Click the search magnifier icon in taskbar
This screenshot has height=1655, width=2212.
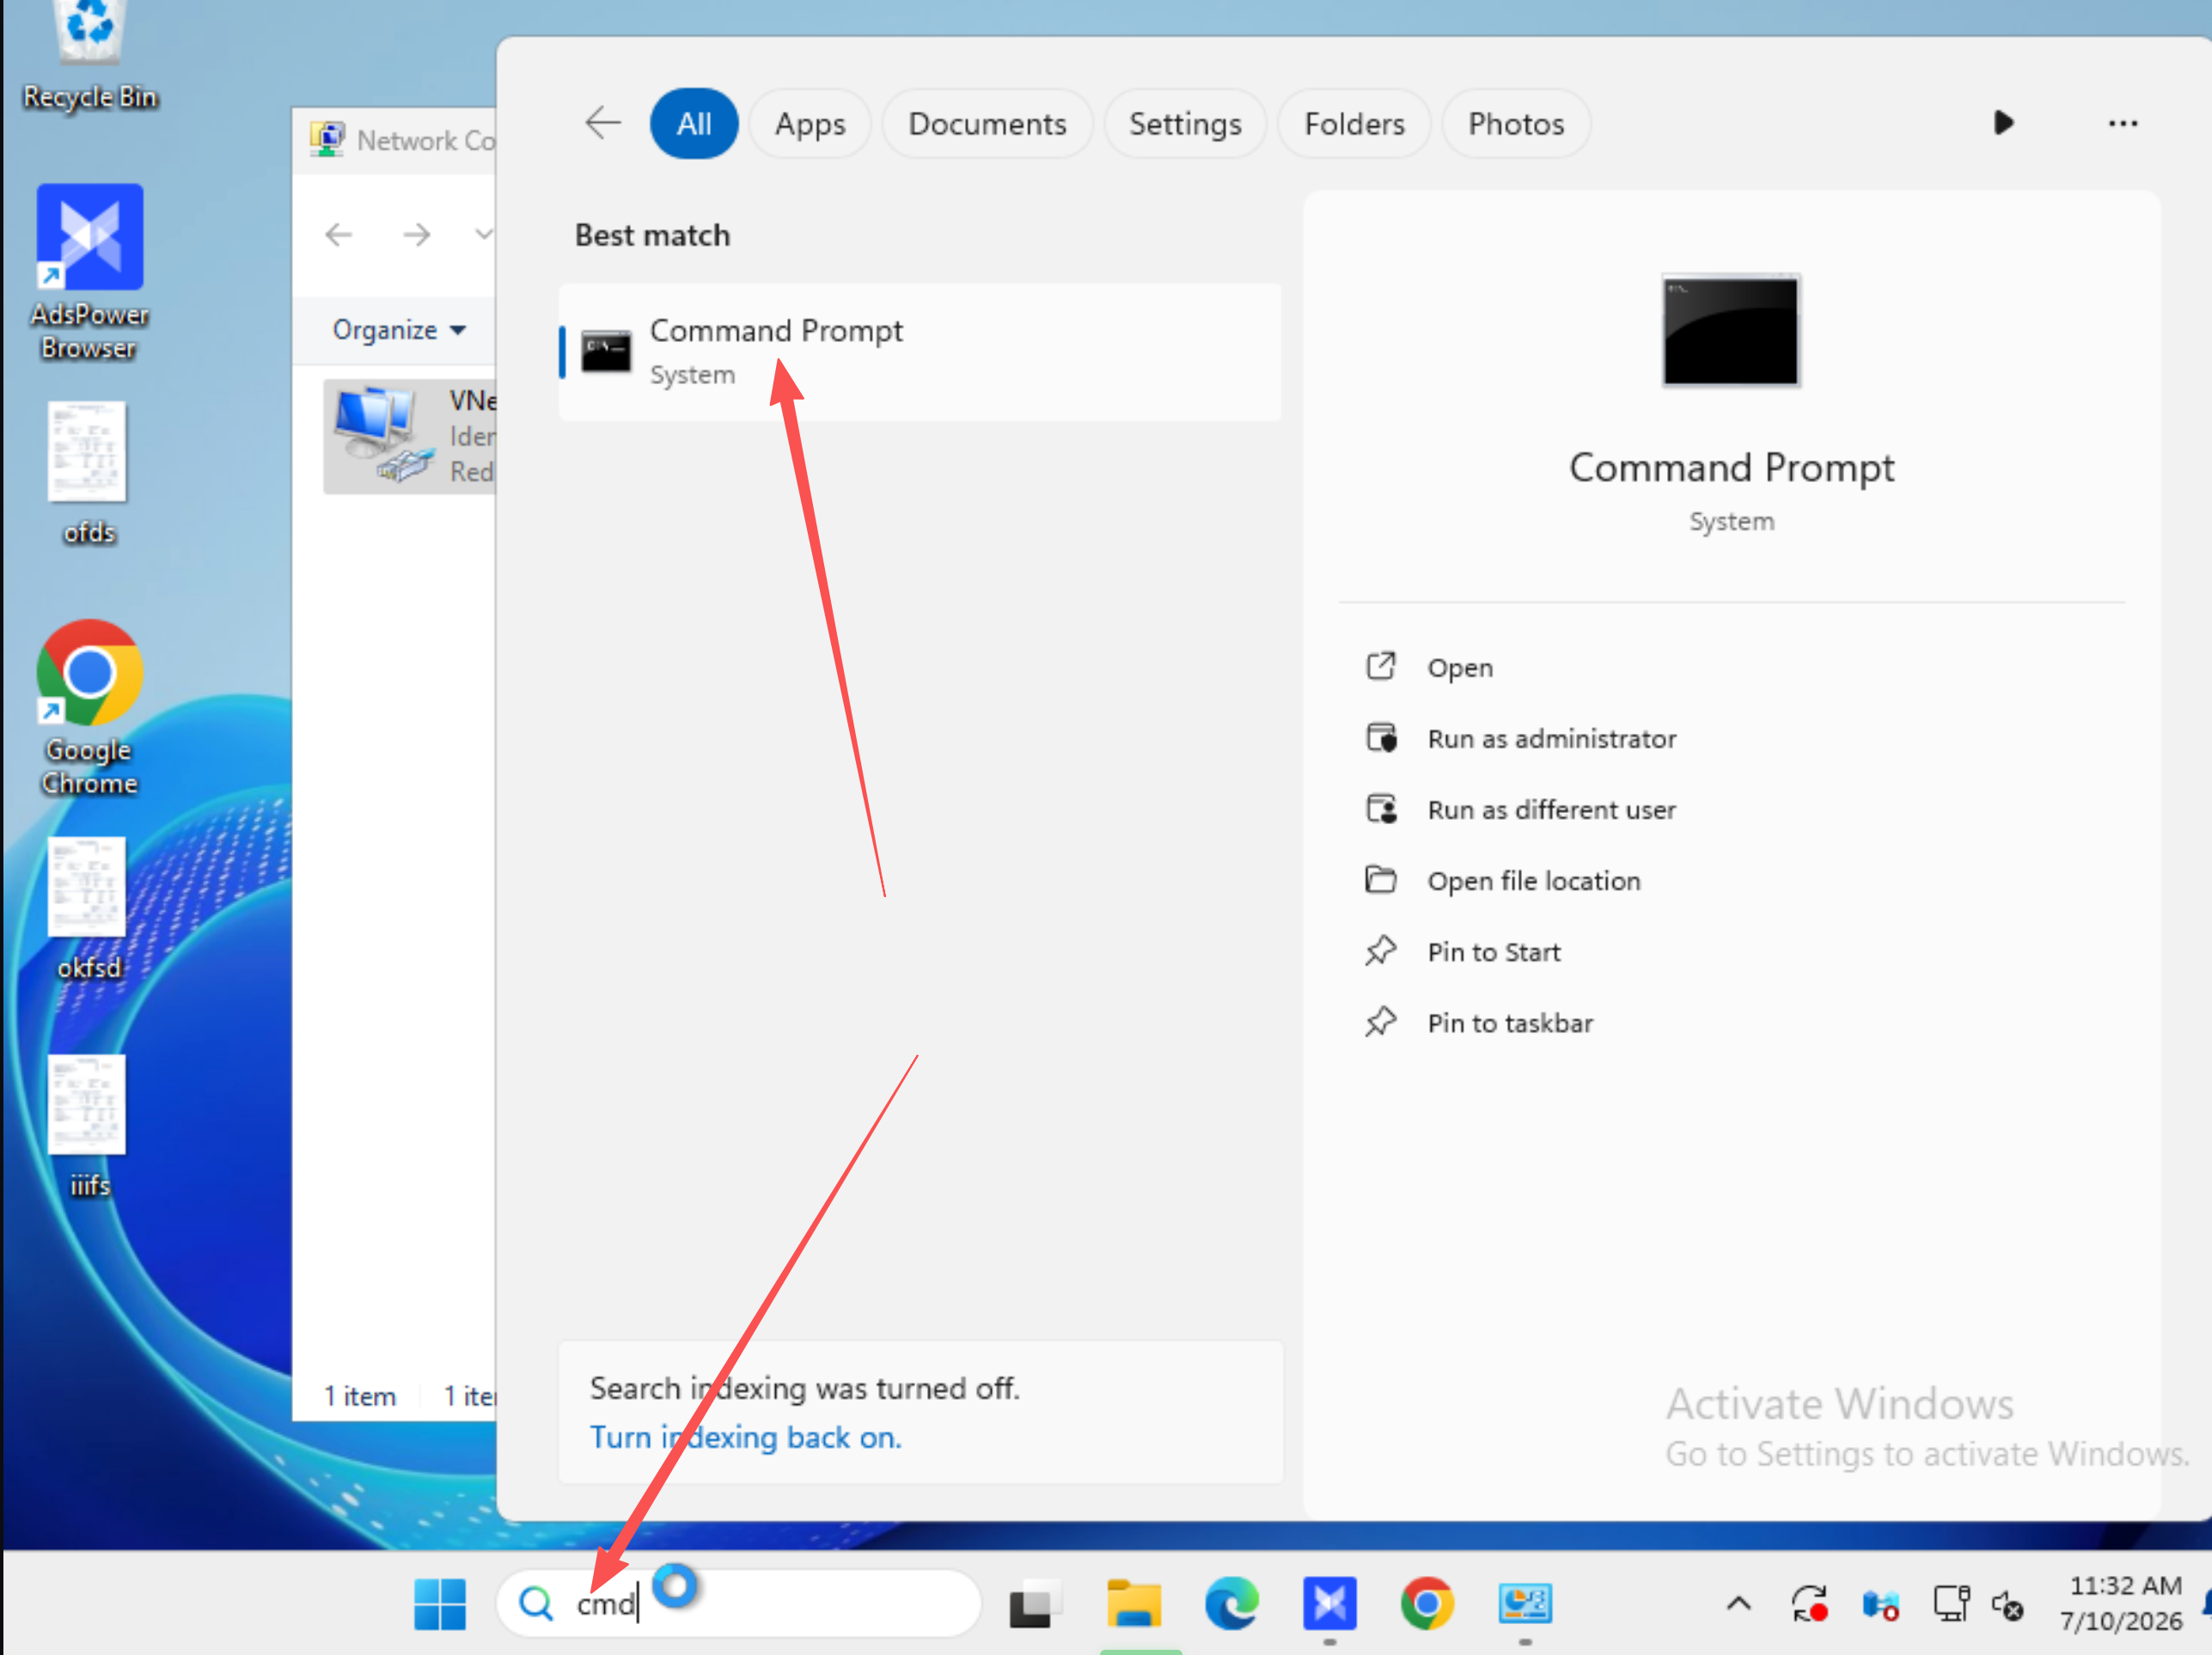pos(537,1604)
